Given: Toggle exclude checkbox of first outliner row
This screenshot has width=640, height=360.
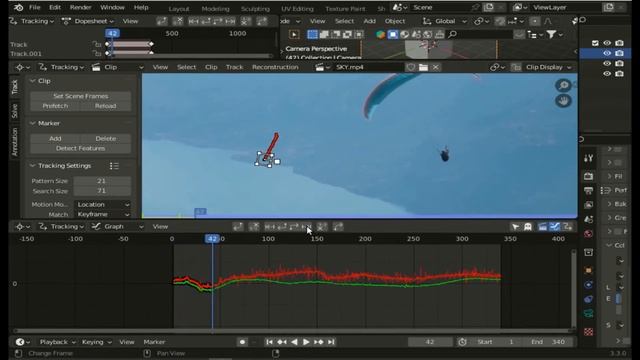Looking at the screenshot, I should pyautogui.click(x=595, y=43).
